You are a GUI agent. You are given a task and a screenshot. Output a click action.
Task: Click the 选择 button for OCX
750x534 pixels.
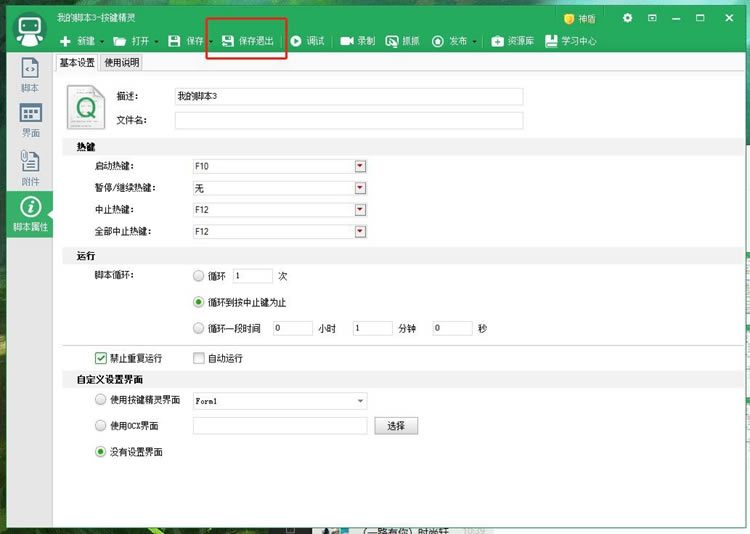(x=396, y=426)
